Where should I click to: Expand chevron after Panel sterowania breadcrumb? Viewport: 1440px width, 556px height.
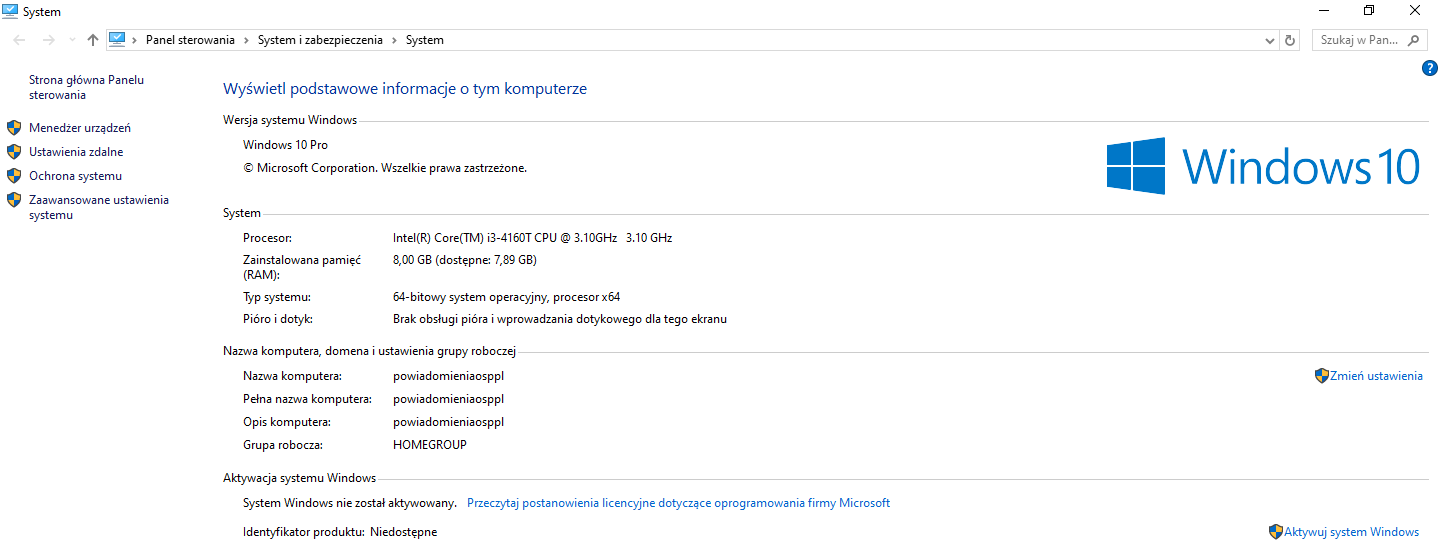tap(246, 40)
